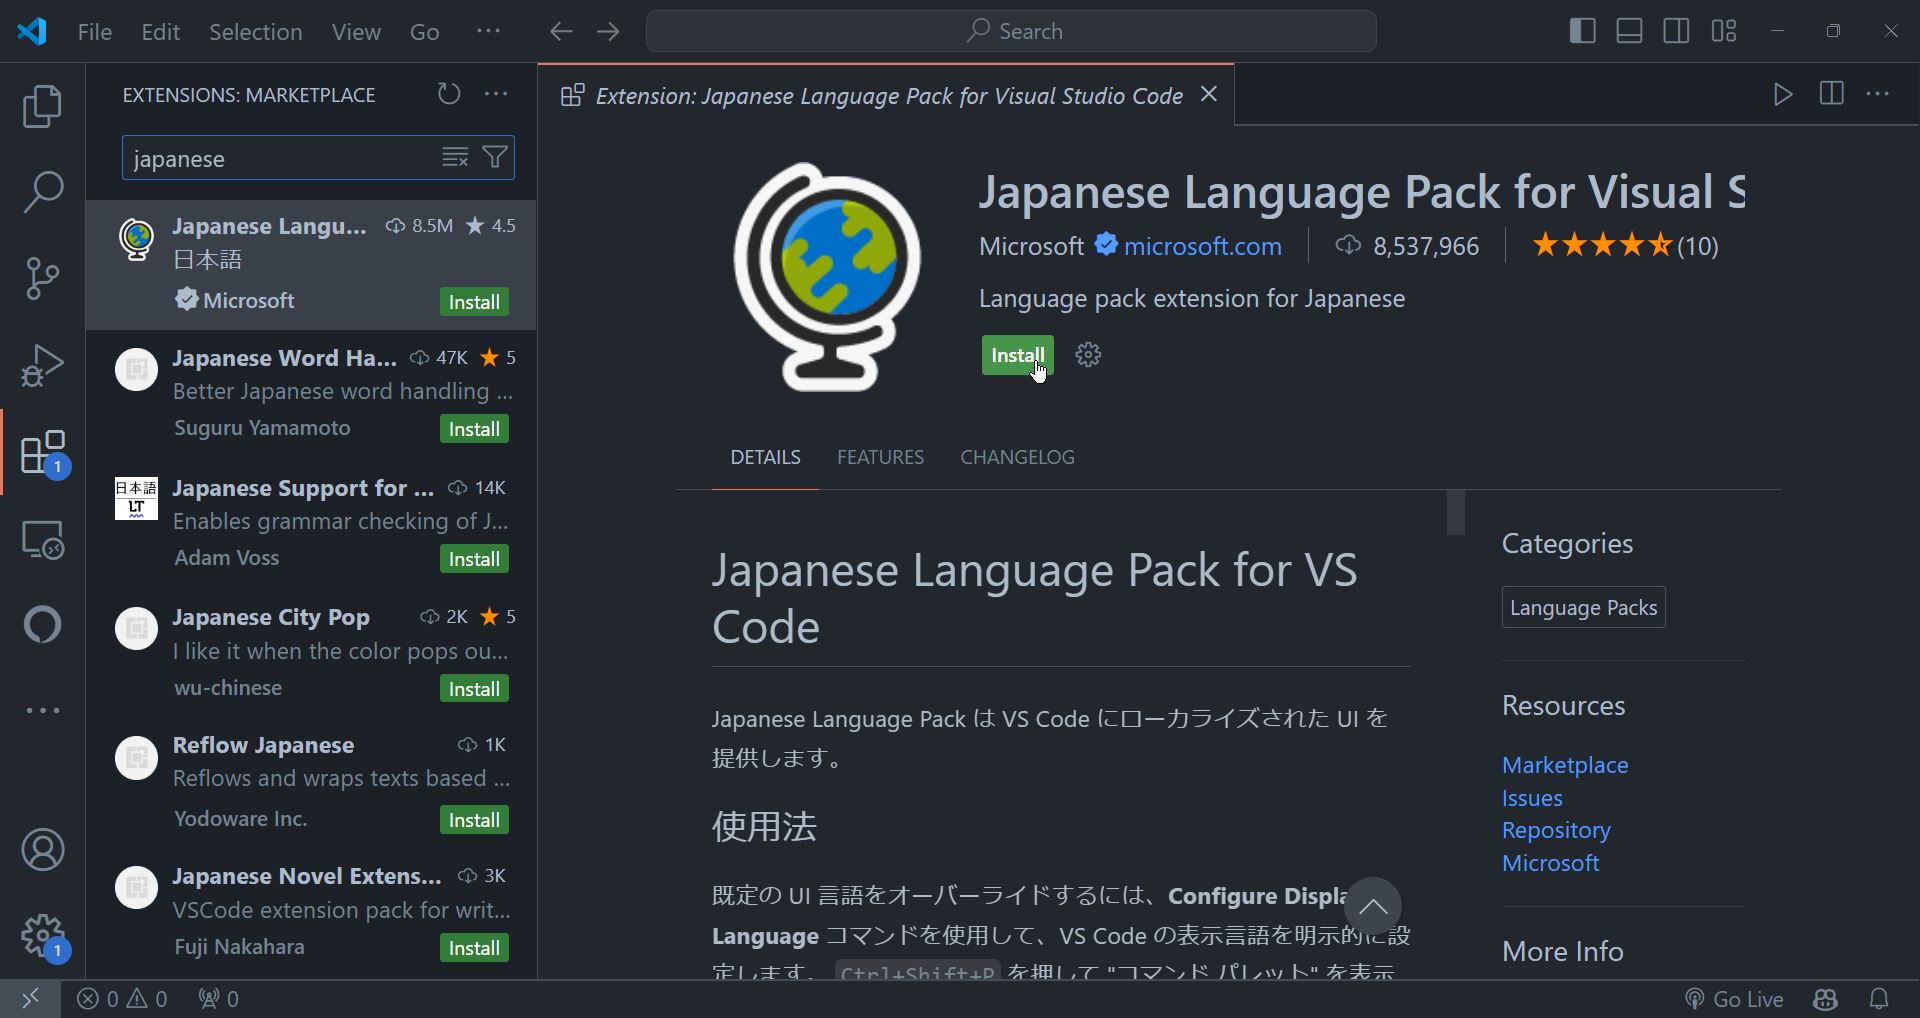Click the five-star rating (10)
This screenshot has height=1018, width=1920.
tap(1625, 246)
